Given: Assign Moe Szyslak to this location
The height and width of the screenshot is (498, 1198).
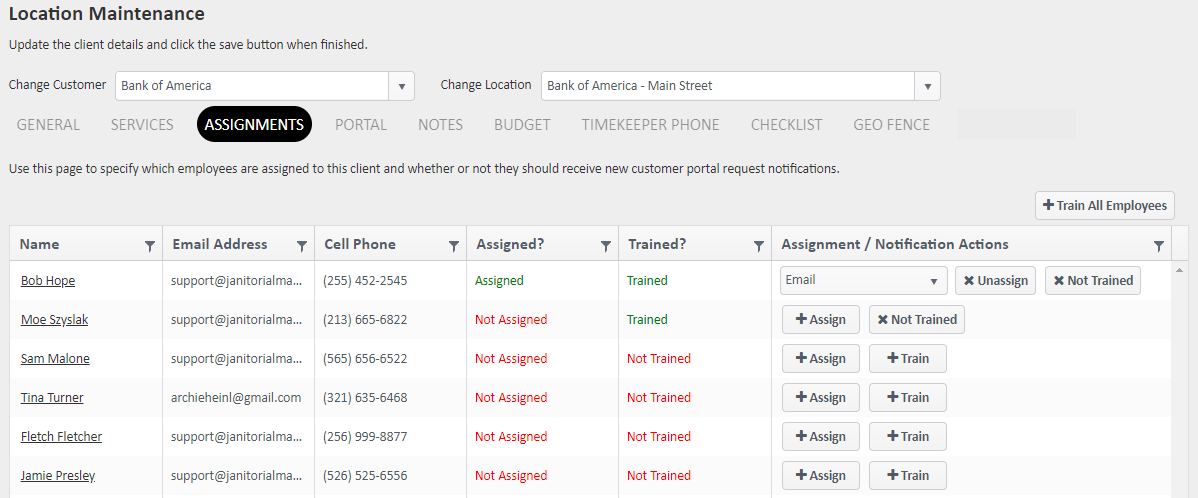Looking at the screenshot, I should point(820,320).
